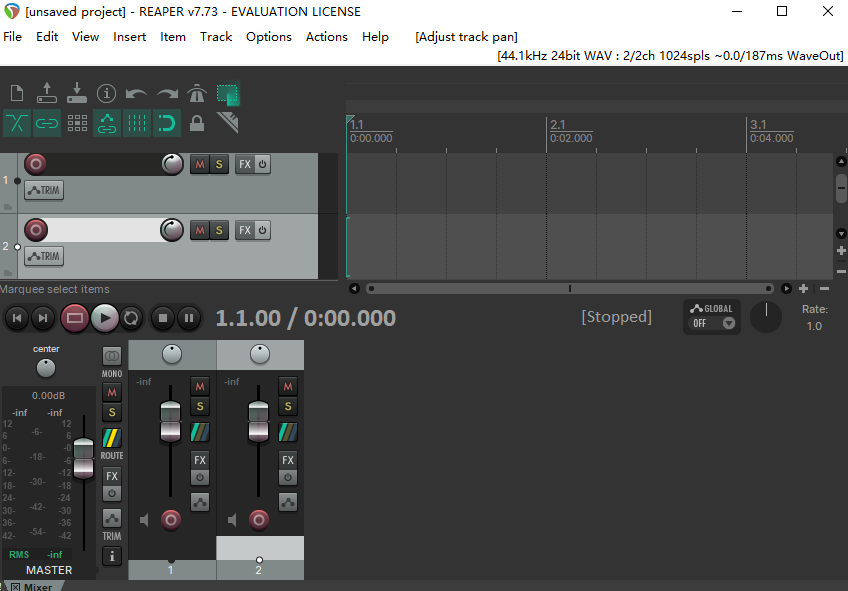Zoom in horizontally with plus button

point(804,289)
